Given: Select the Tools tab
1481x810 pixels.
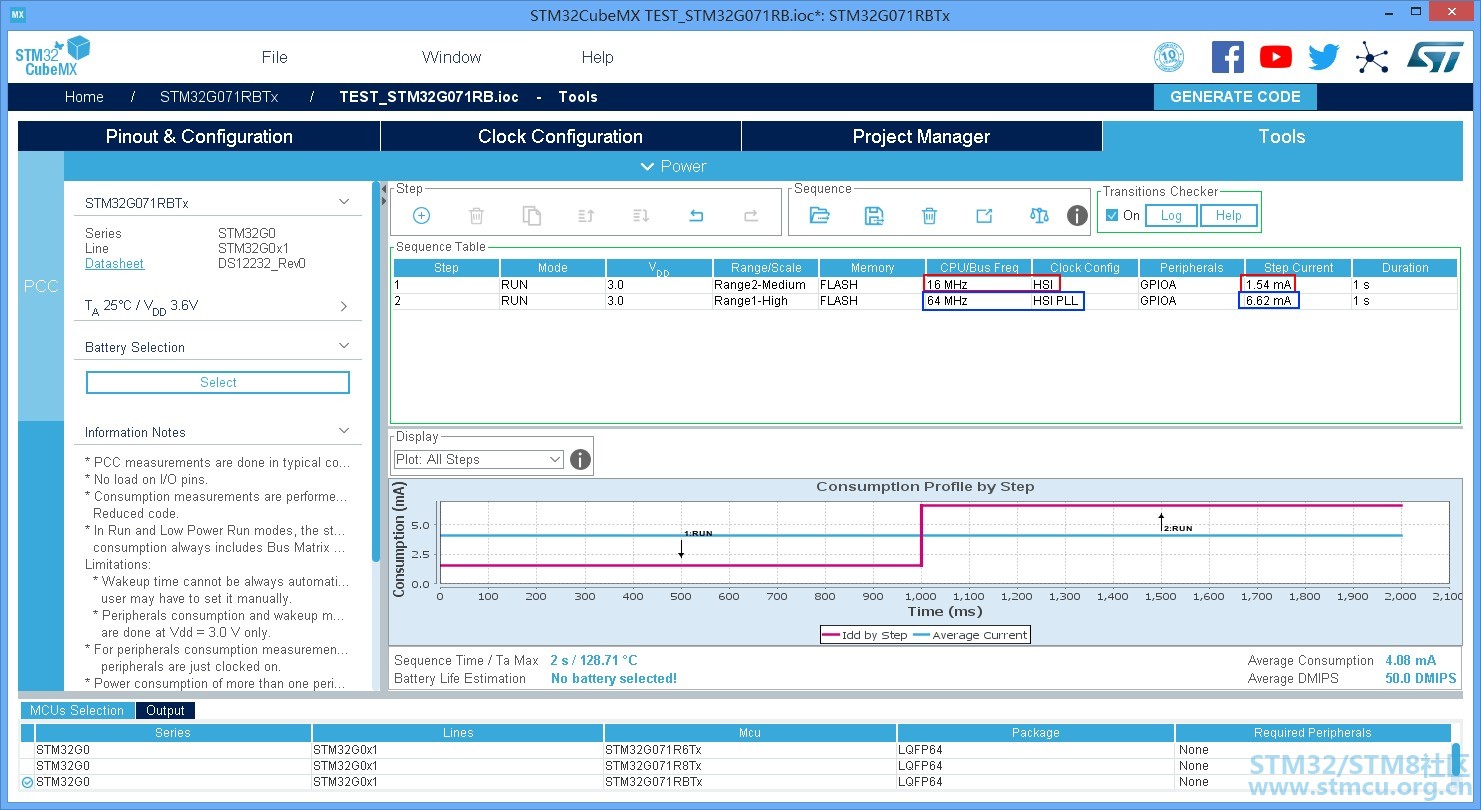Looking at the screenshot, I should tap(1282, 137).
